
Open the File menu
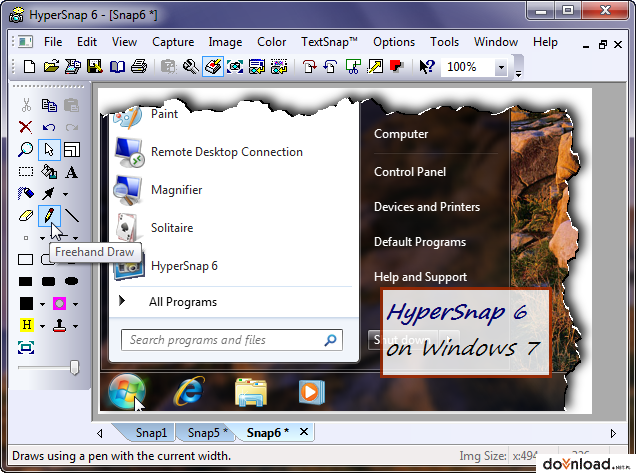click(53, 42)
